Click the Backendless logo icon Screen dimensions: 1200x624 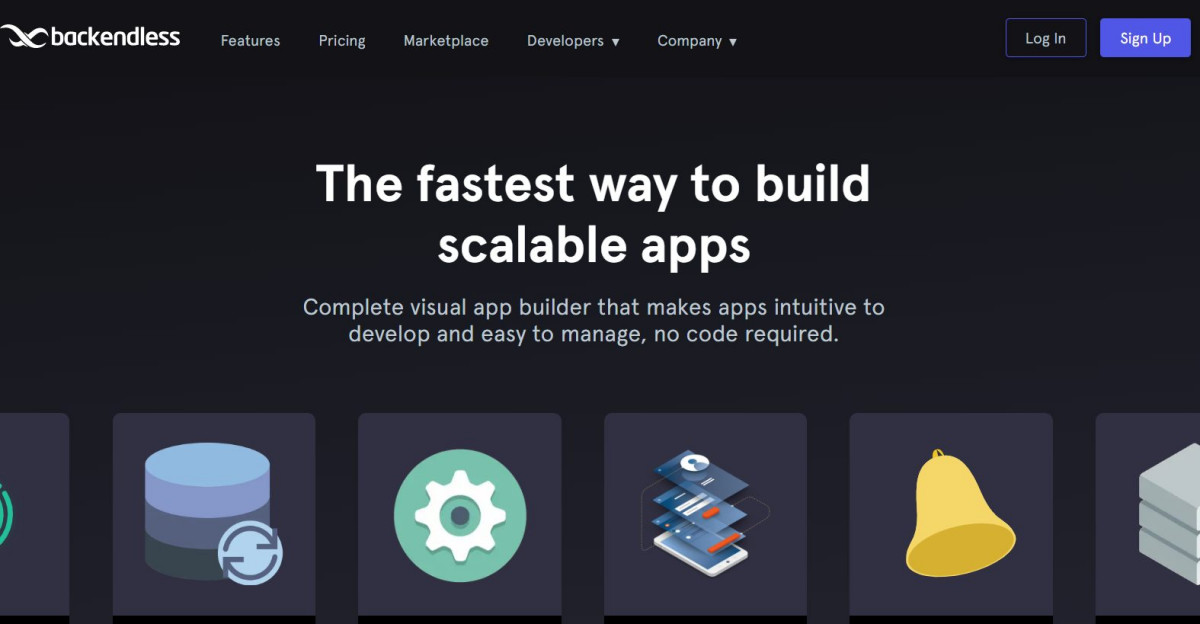click(x=22, y=34)
